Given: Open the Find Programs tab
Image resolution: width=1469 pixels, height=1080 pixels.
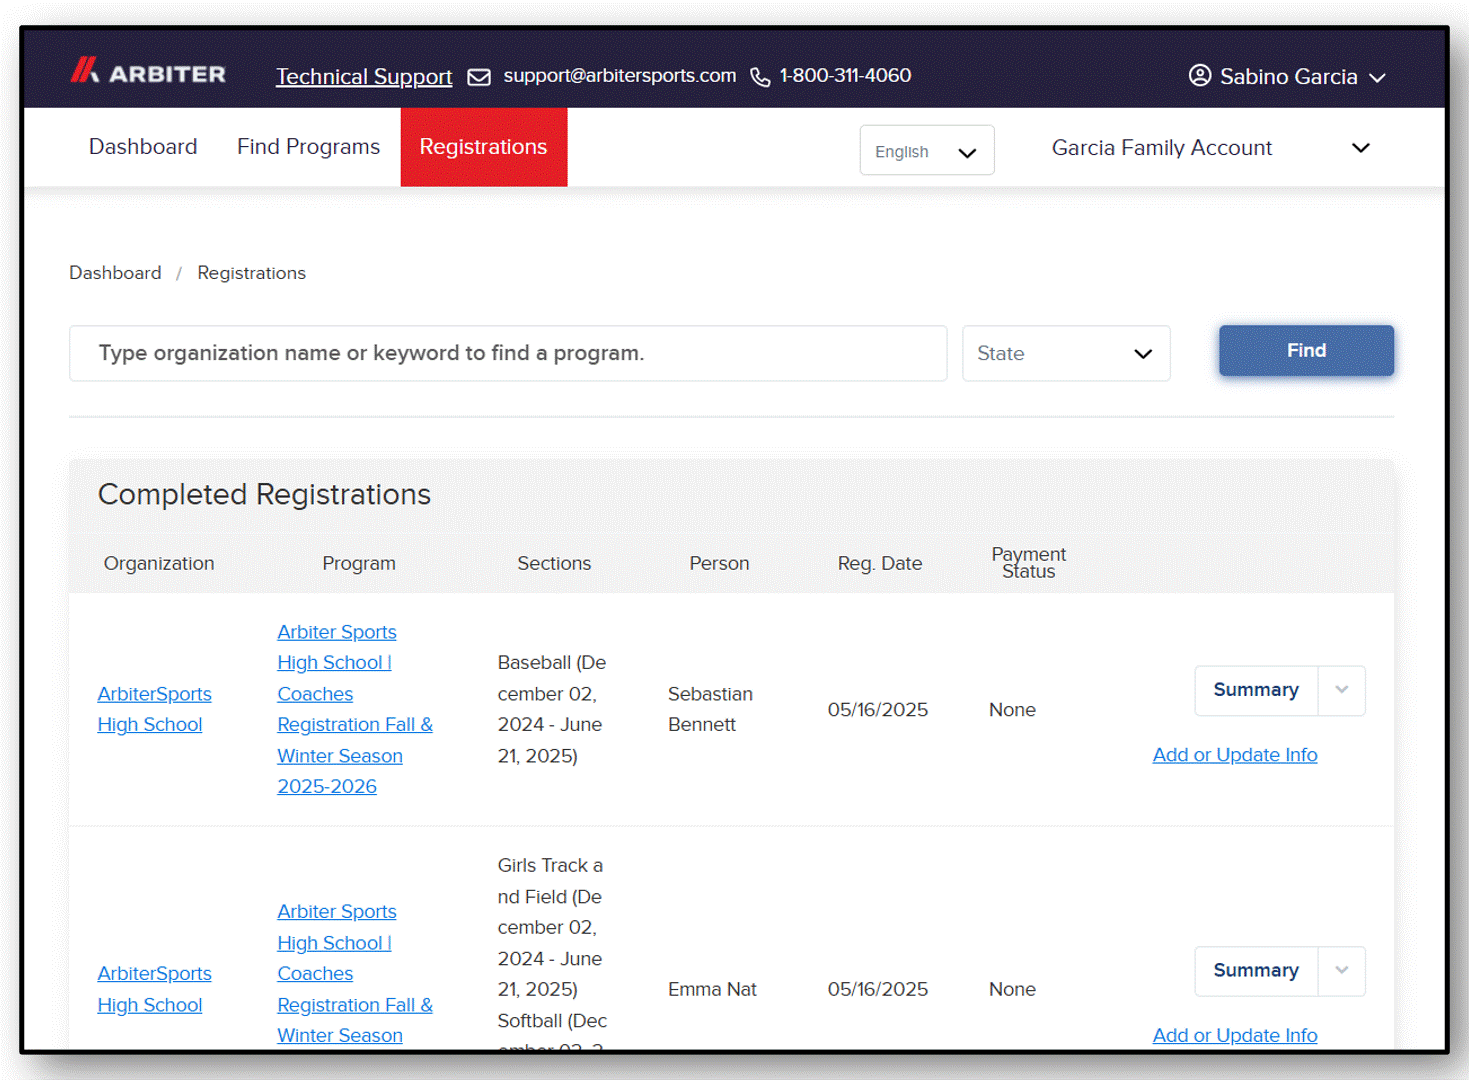Looking at the screenshot, I should coord(308,146).
